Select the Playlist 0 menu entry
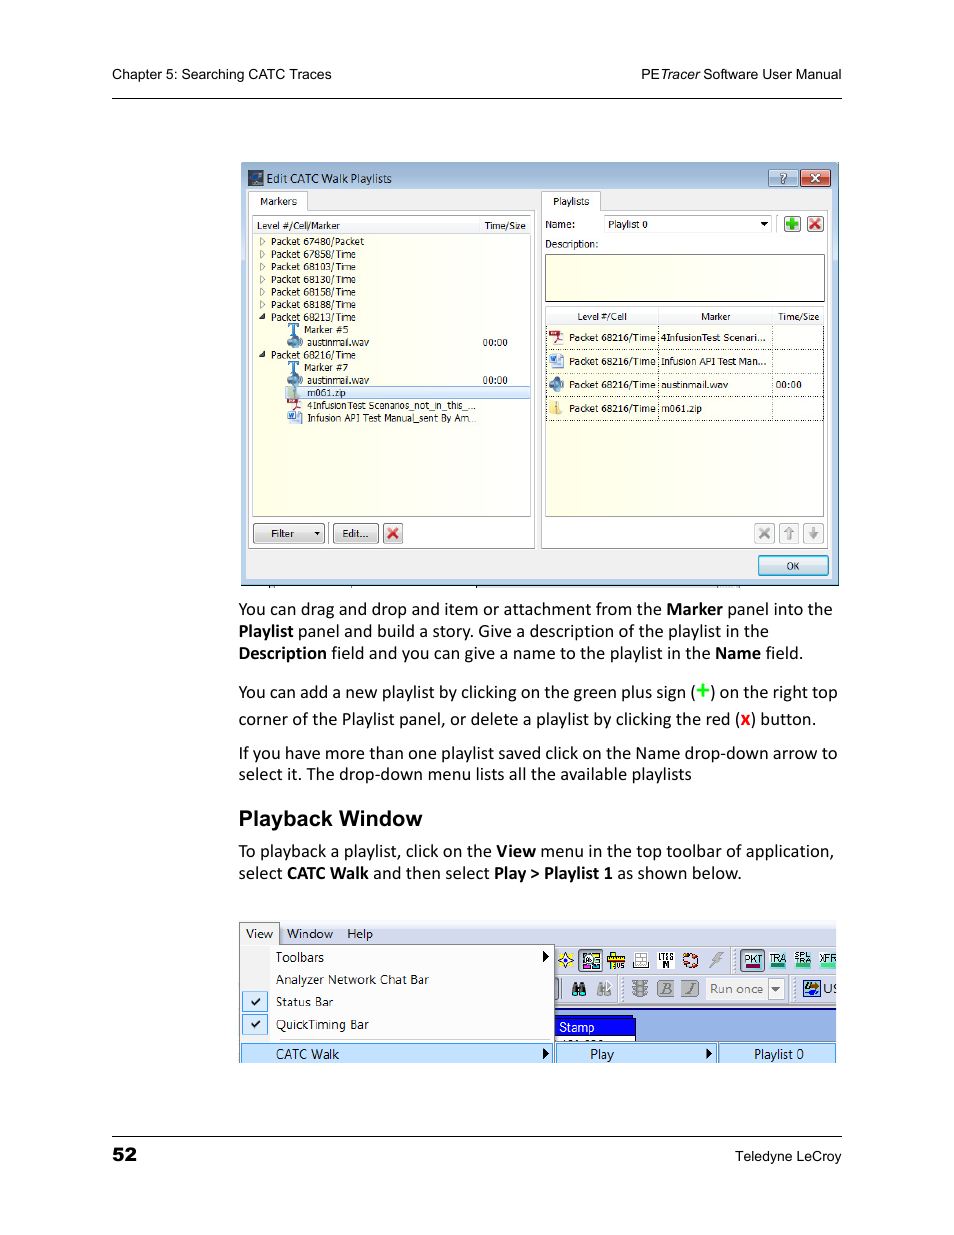 coord(778,1054)
